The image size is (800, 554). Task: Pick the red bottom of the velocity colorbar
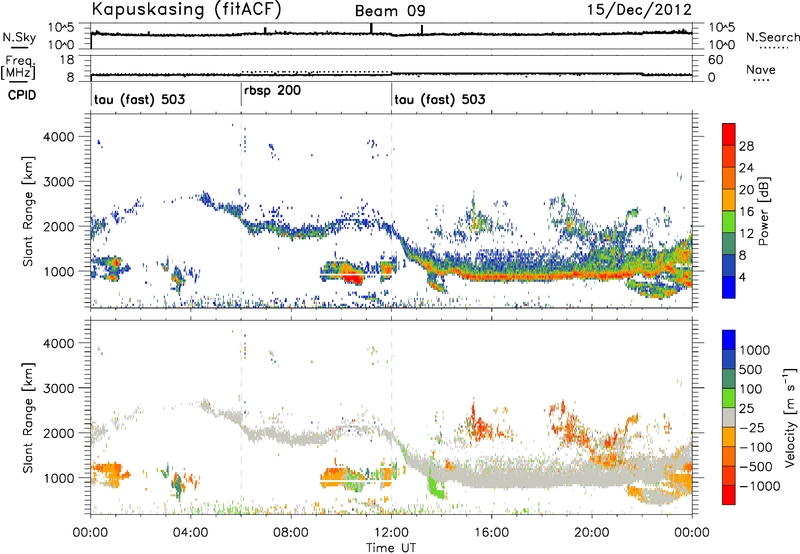729,495
